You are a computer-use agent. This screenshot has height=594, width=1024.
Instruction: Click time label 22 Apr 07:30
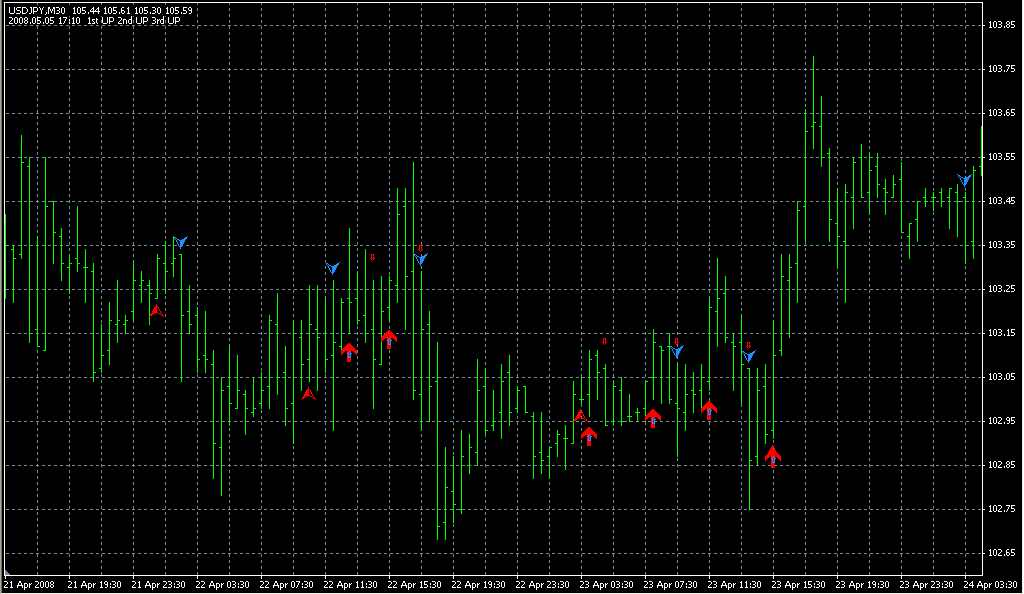point(286,585)
